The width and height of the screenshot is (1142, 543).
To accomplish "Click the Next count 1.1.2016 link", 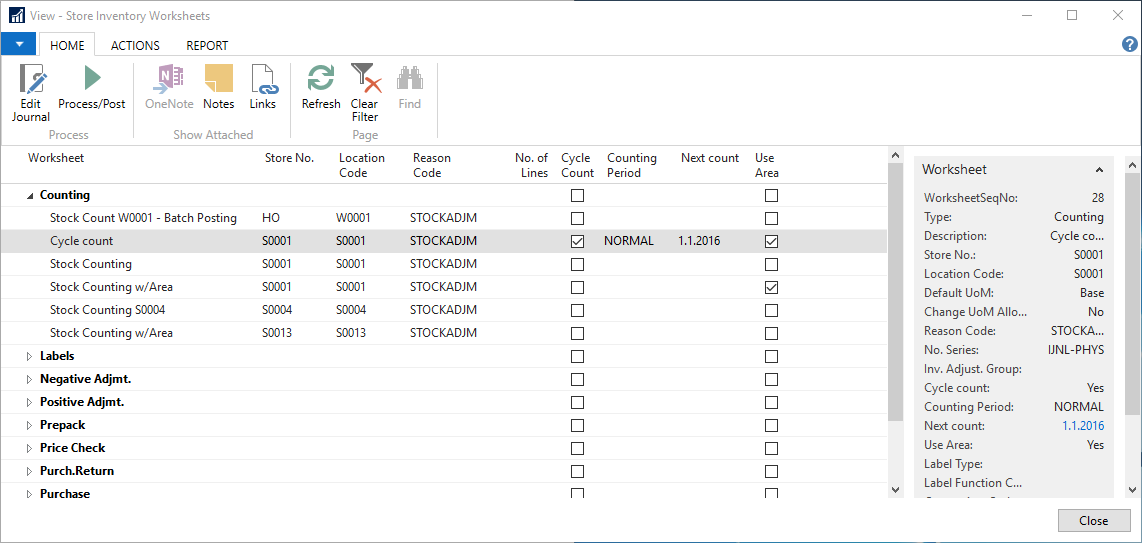I will [x=1083, y=426].
